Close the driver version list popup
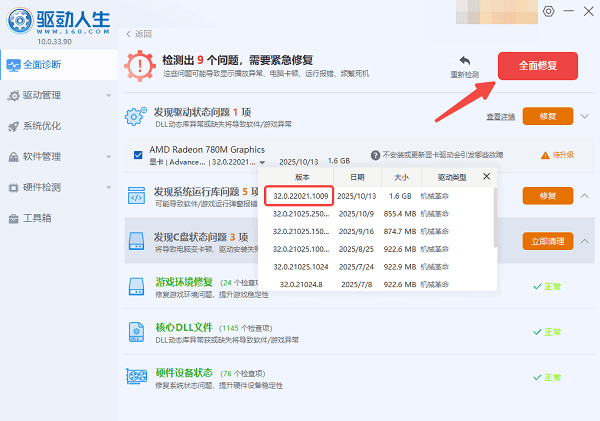The height and width of the screenshot is (421, 600). pyautogui.click(x=487, y=176)
